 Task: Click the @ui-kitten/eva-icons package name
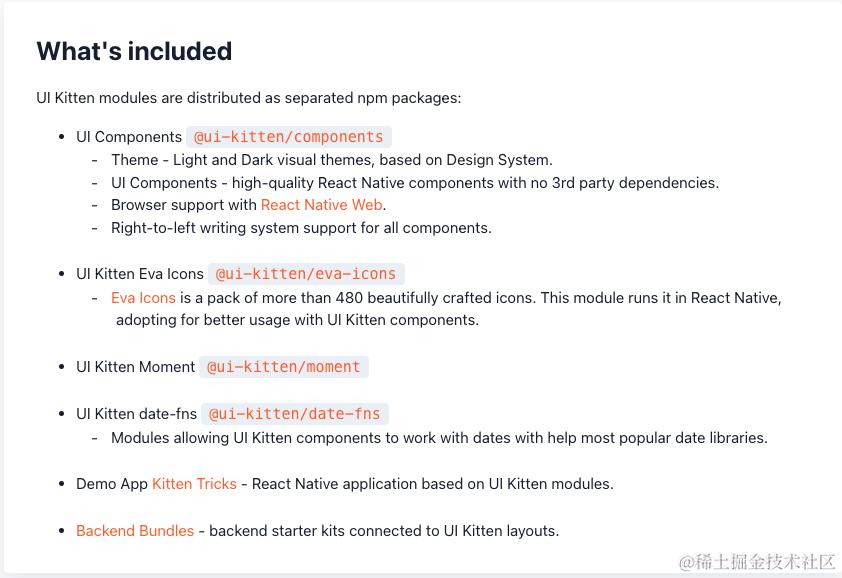pos(306,274)
